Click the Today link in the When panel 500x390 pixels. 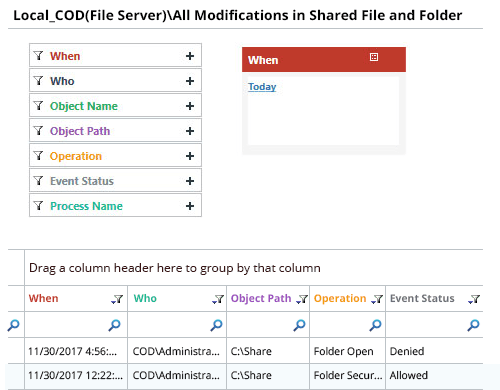pyautogui.click(x=262, y=87)
